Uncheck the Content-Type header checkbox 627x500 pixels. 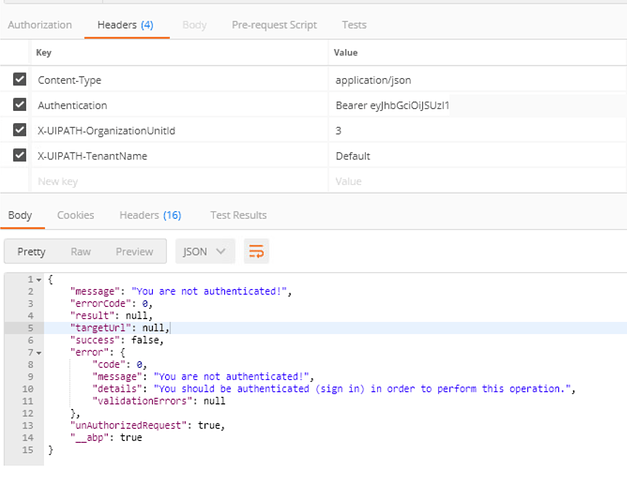click(x=20, y=80)
